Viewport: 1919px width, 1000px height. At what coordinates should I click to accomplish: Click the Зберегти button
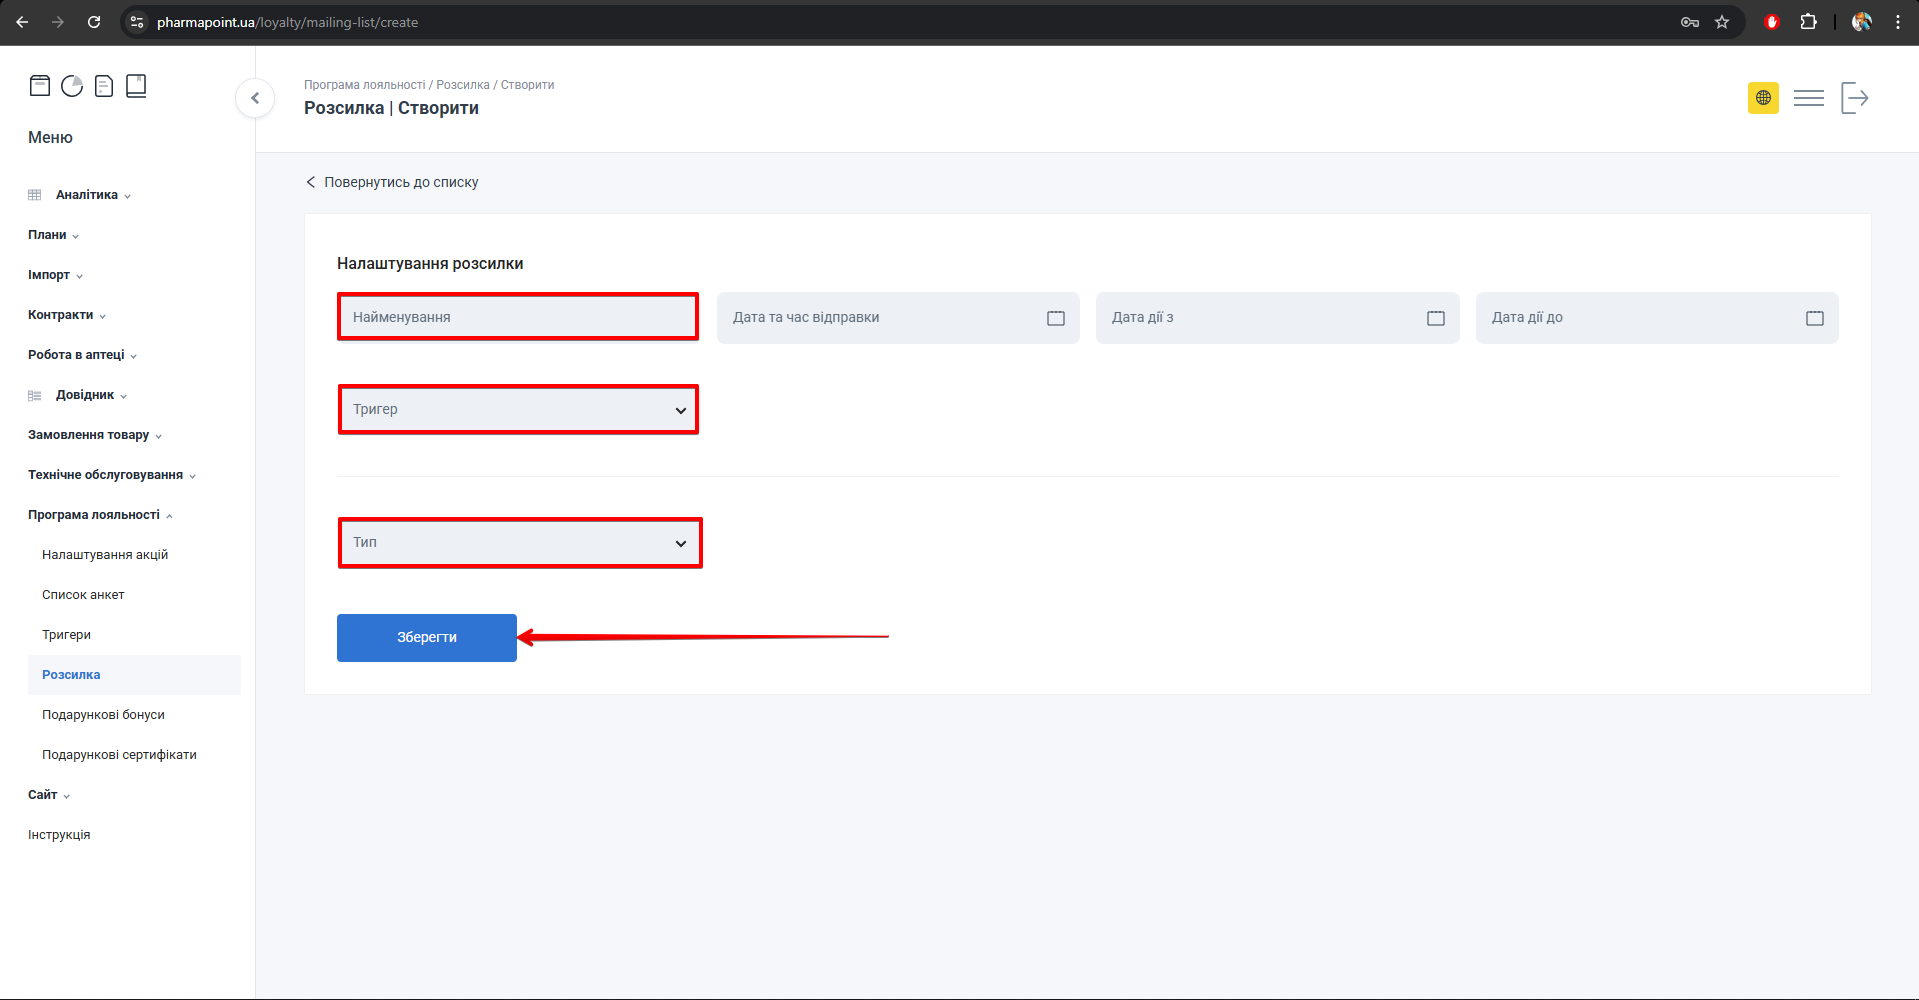click(427, 638)
